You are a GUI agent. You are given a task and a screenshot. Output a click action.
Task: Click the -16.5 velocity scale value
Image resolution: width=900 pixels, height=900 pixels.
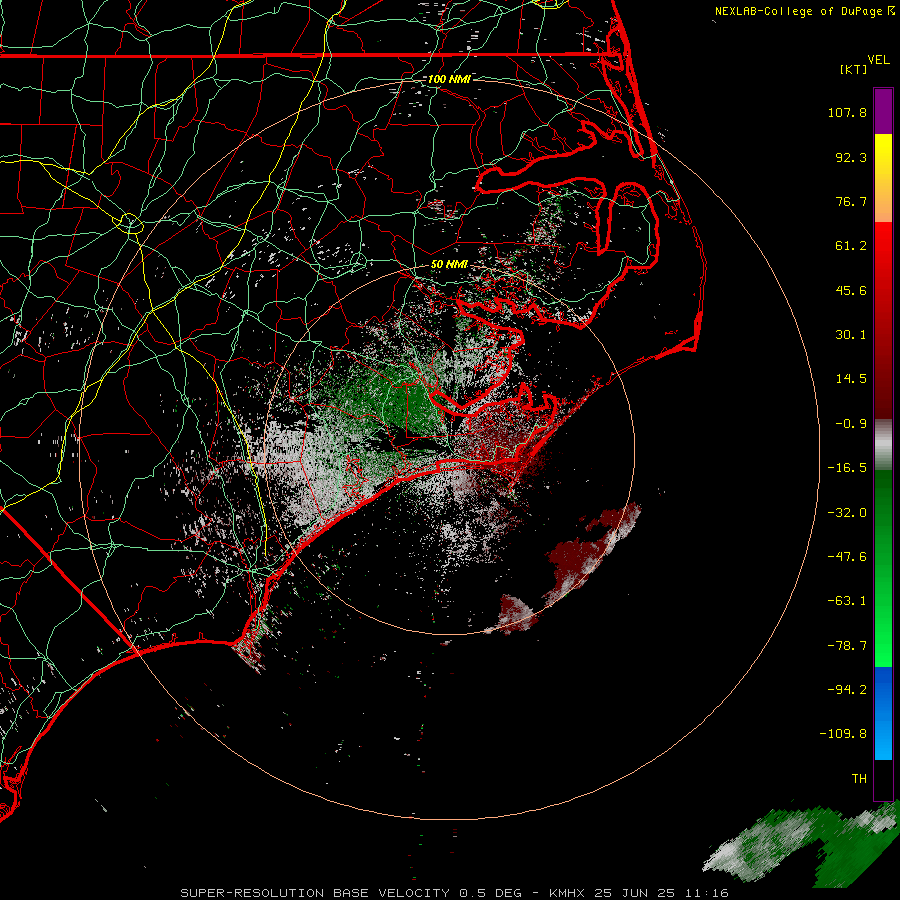pyautogui.click(x=847, y=468)
